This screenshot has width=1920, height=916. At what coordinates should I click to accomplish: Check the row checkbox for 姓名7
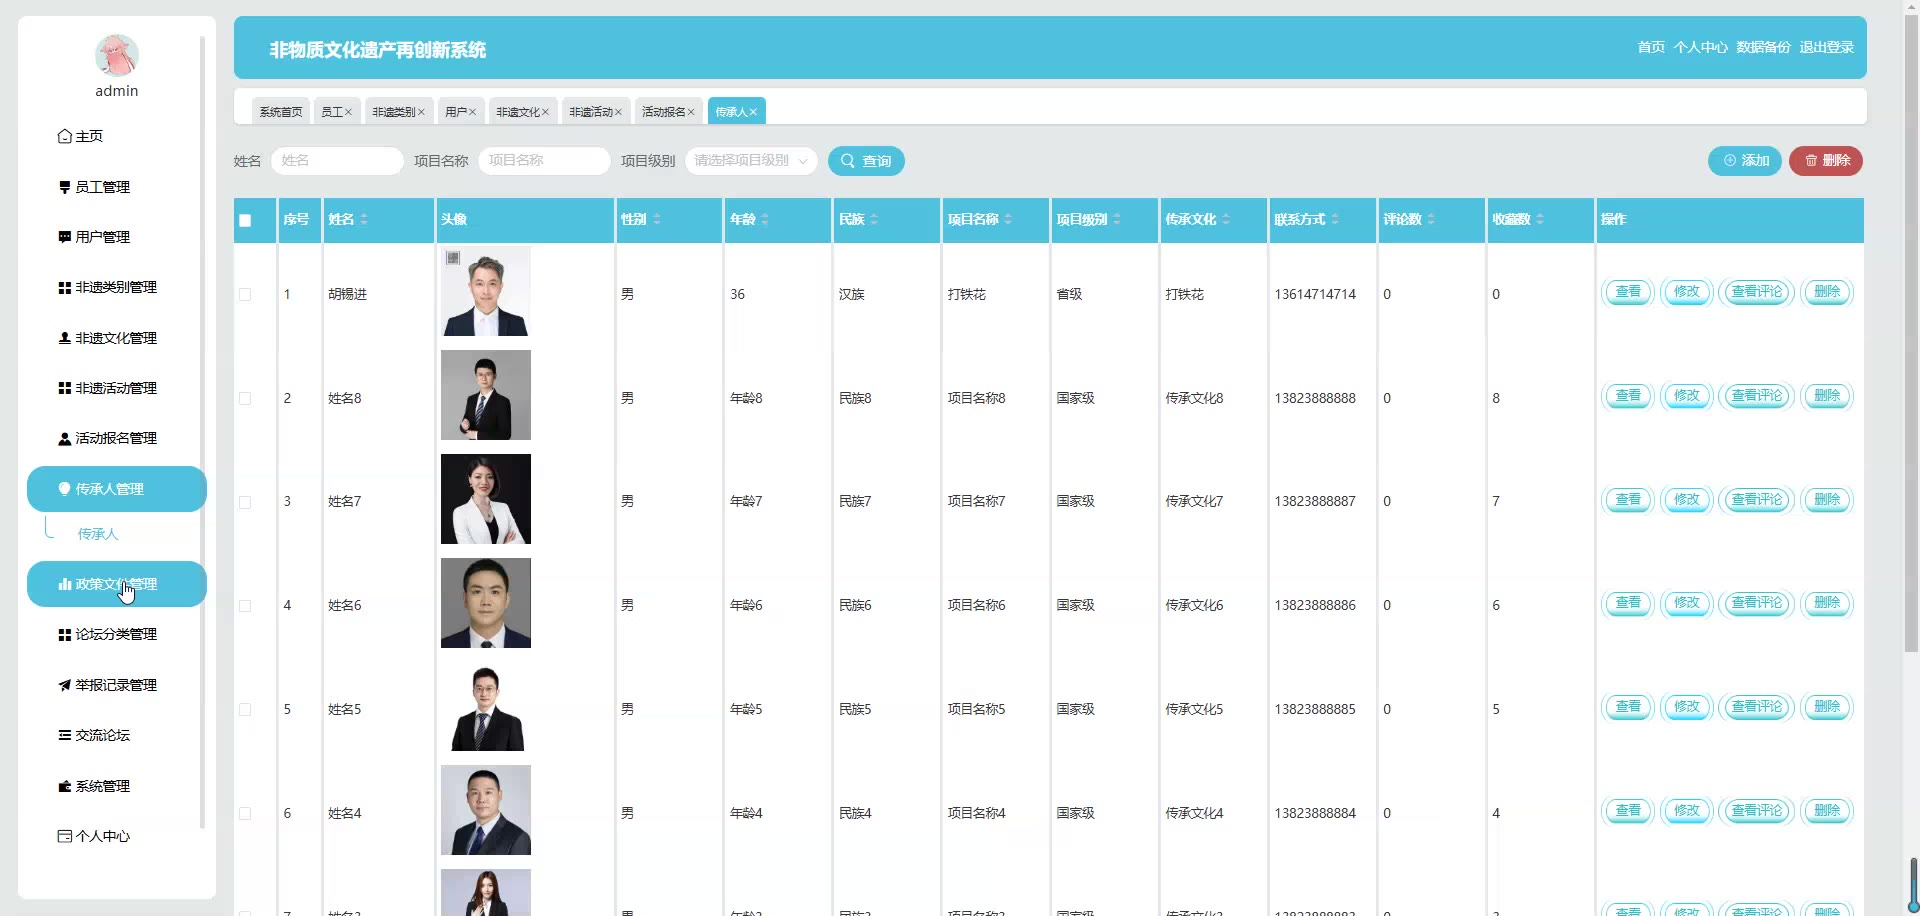[245, 502]
